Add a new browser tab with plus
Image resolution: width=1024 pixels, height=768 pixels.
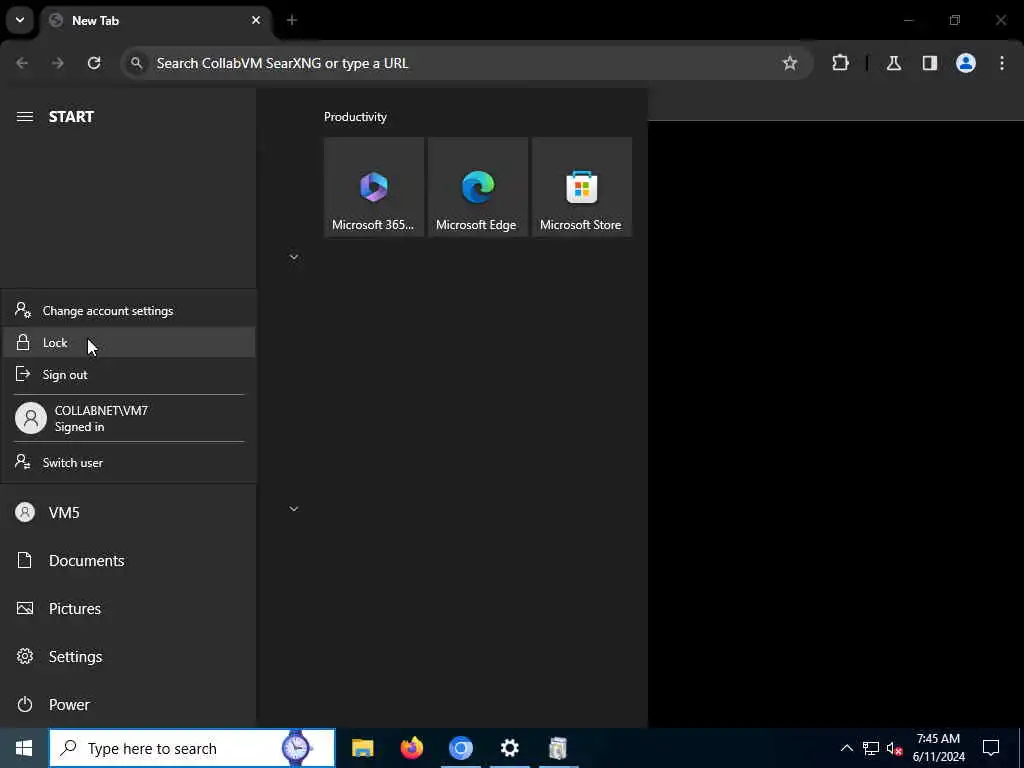point(292,20)
